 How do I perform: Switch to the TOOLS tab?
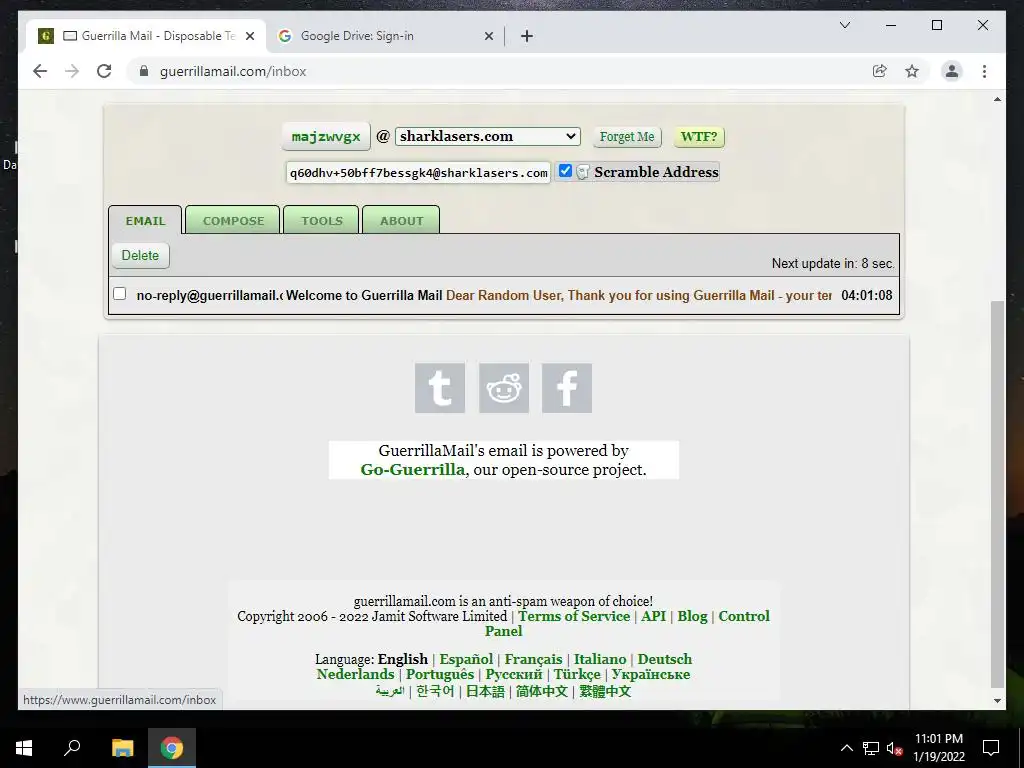coord(321,220)
